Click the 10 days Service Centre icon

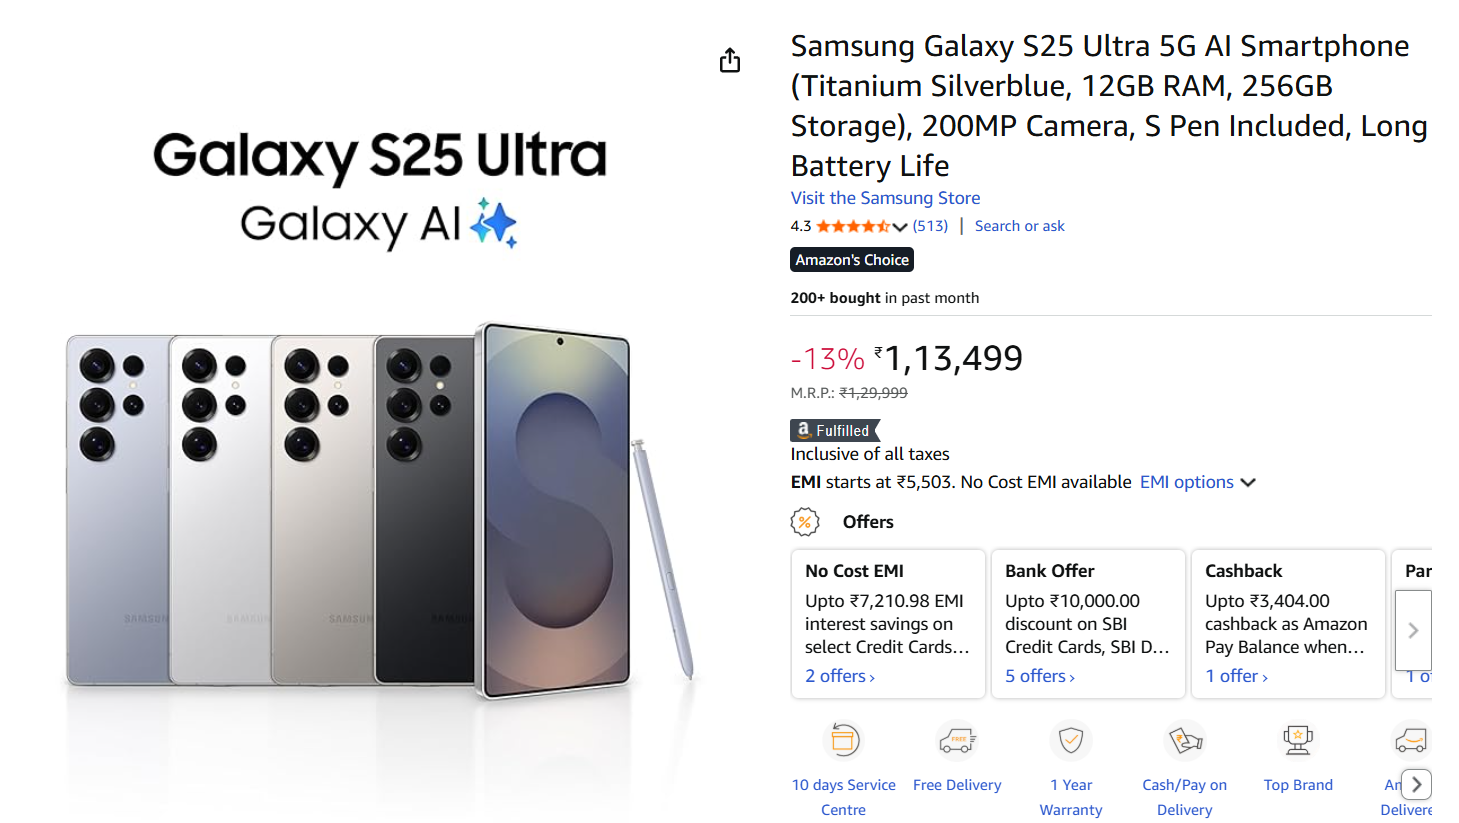843,741
